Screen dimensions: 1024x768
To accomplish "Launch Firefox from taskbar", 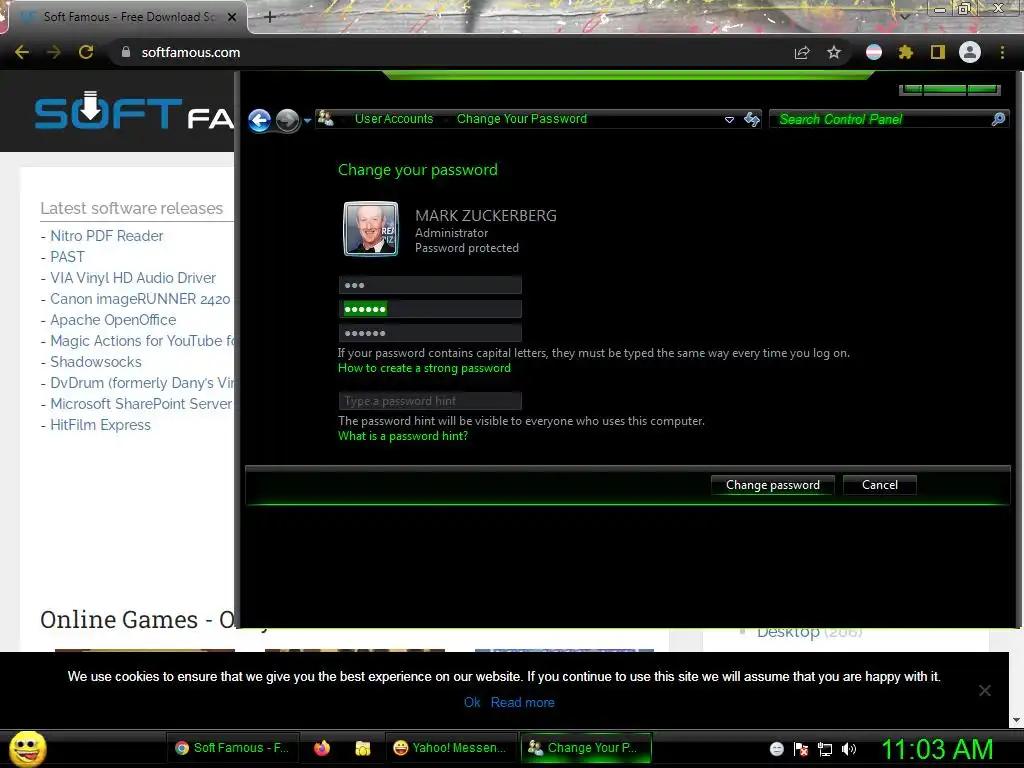I will click(322, 748).
